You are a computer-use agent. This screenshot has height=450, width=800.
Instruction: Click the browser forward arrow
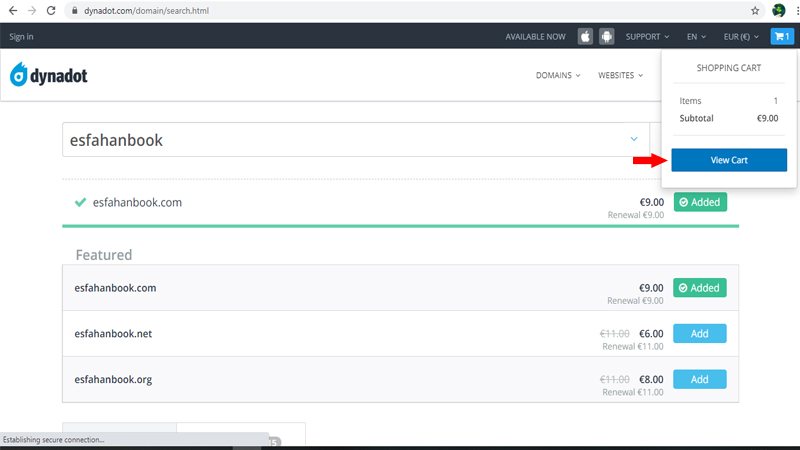tap(32, 11)
